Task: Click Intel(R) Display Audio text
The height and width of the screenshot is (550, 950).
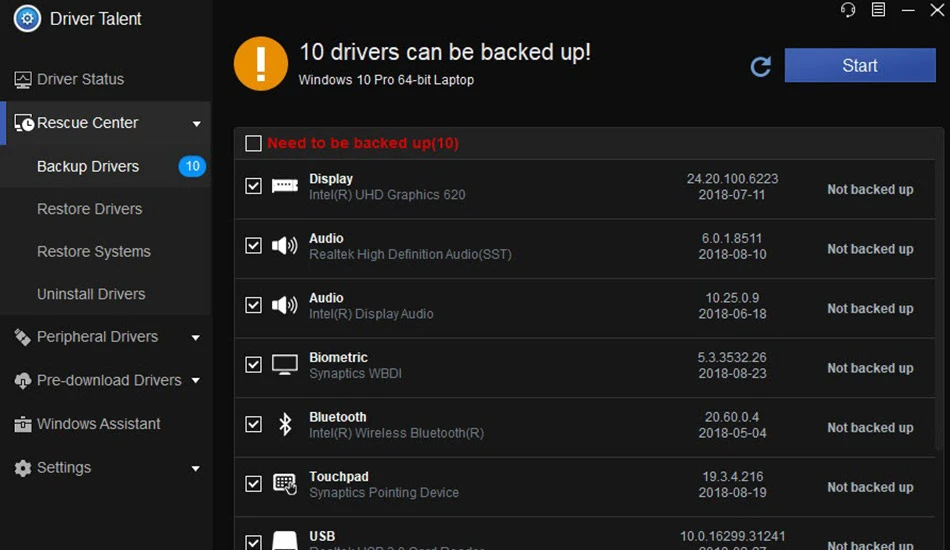Action: (x=371, y=314)
